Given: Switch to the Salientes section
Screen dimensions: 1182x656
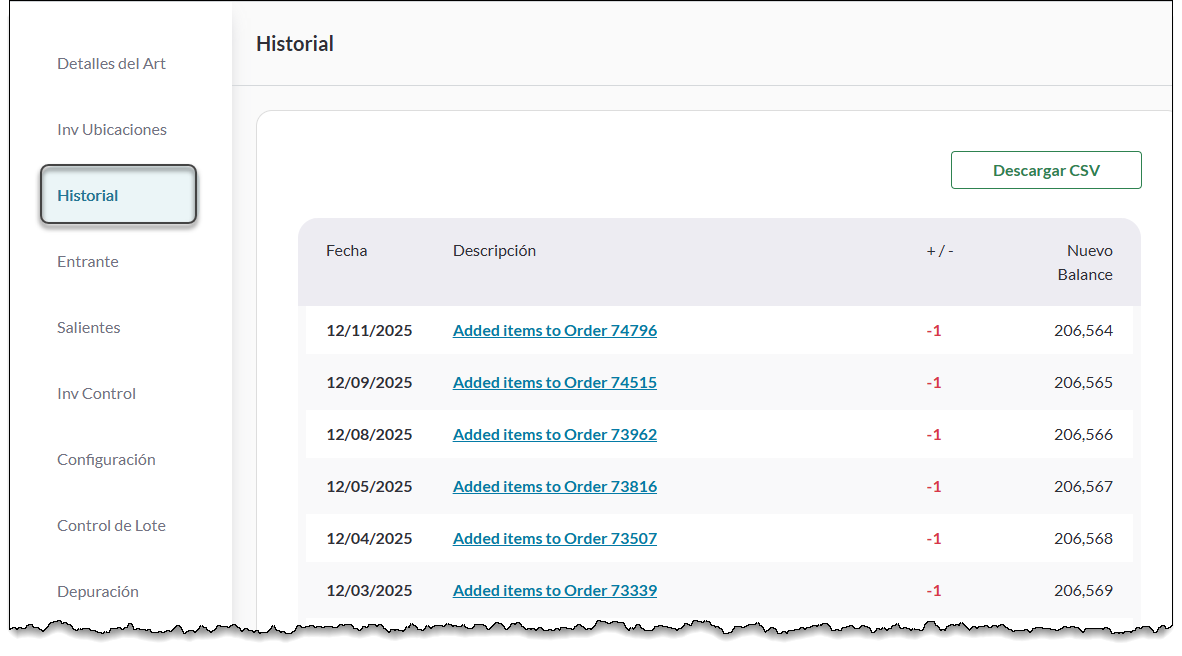Looking at the screenshot, I should tap(89, 328).
